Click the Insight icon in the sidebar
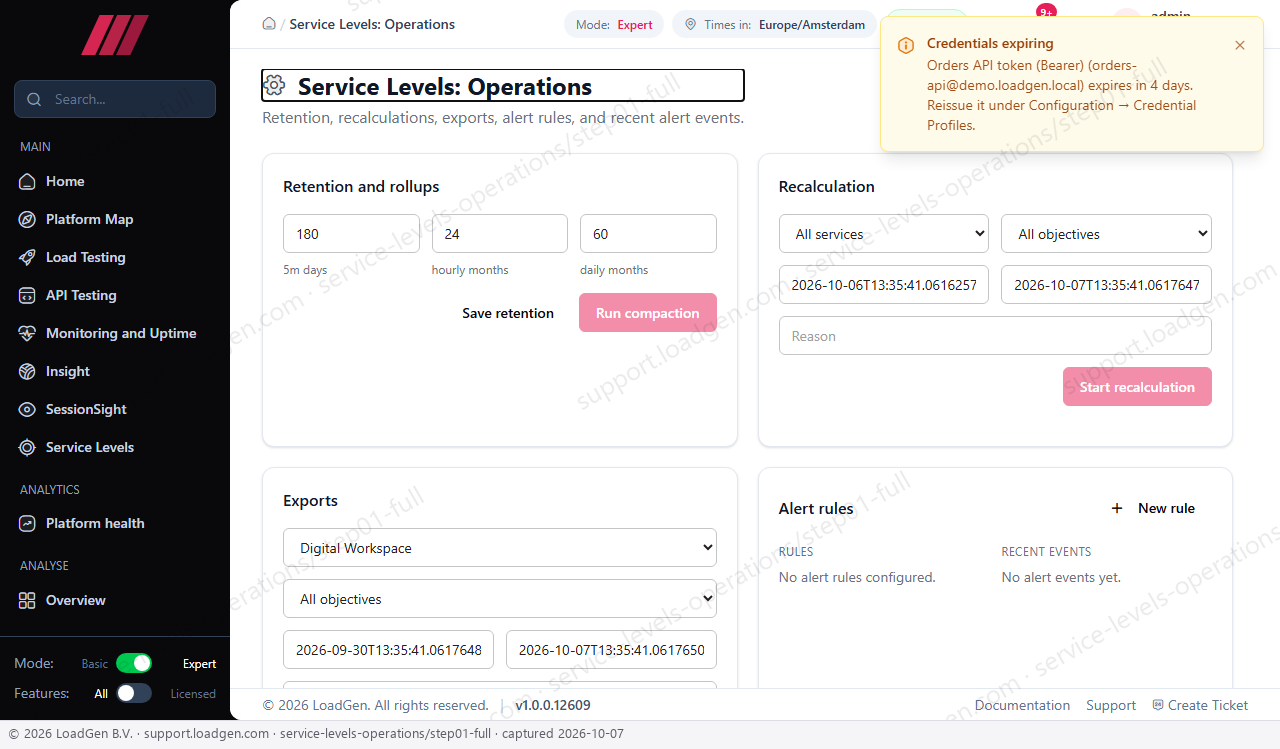 [27, 371]
